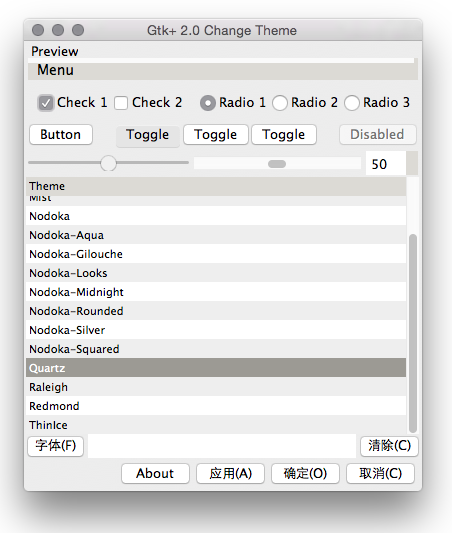Click the preview Button
This screenshot has width=452, height=533.
pos(61,135)
